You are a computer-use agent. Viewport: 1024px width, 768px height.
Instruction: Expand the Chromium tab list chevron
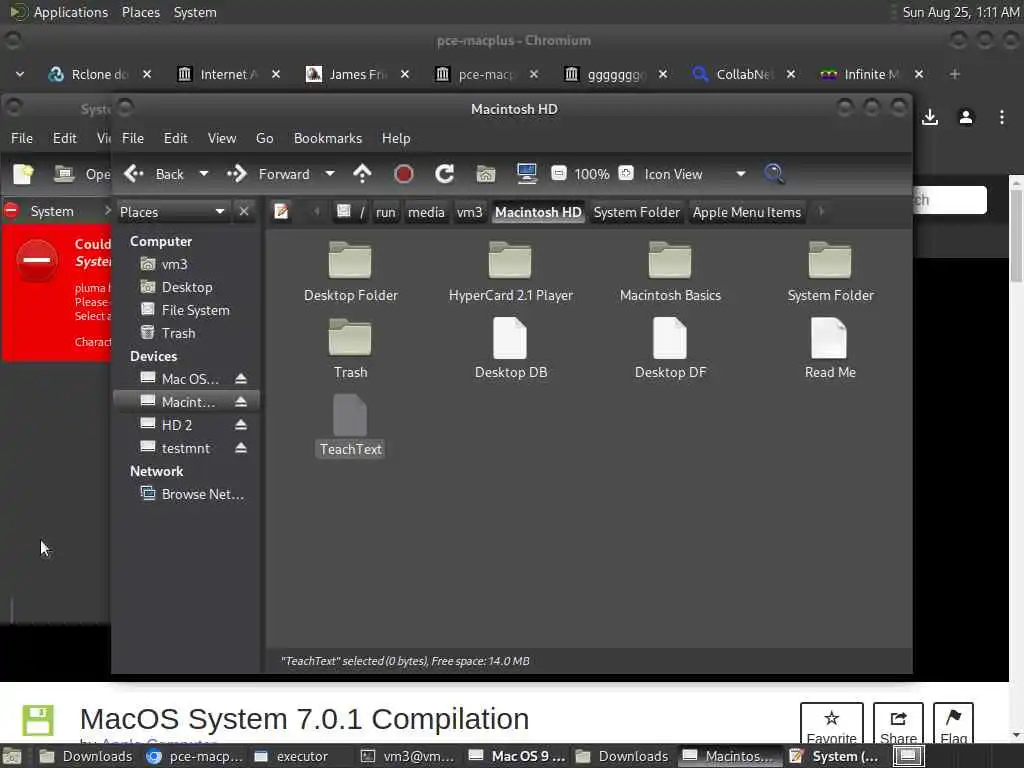click(x=20, y=74)
